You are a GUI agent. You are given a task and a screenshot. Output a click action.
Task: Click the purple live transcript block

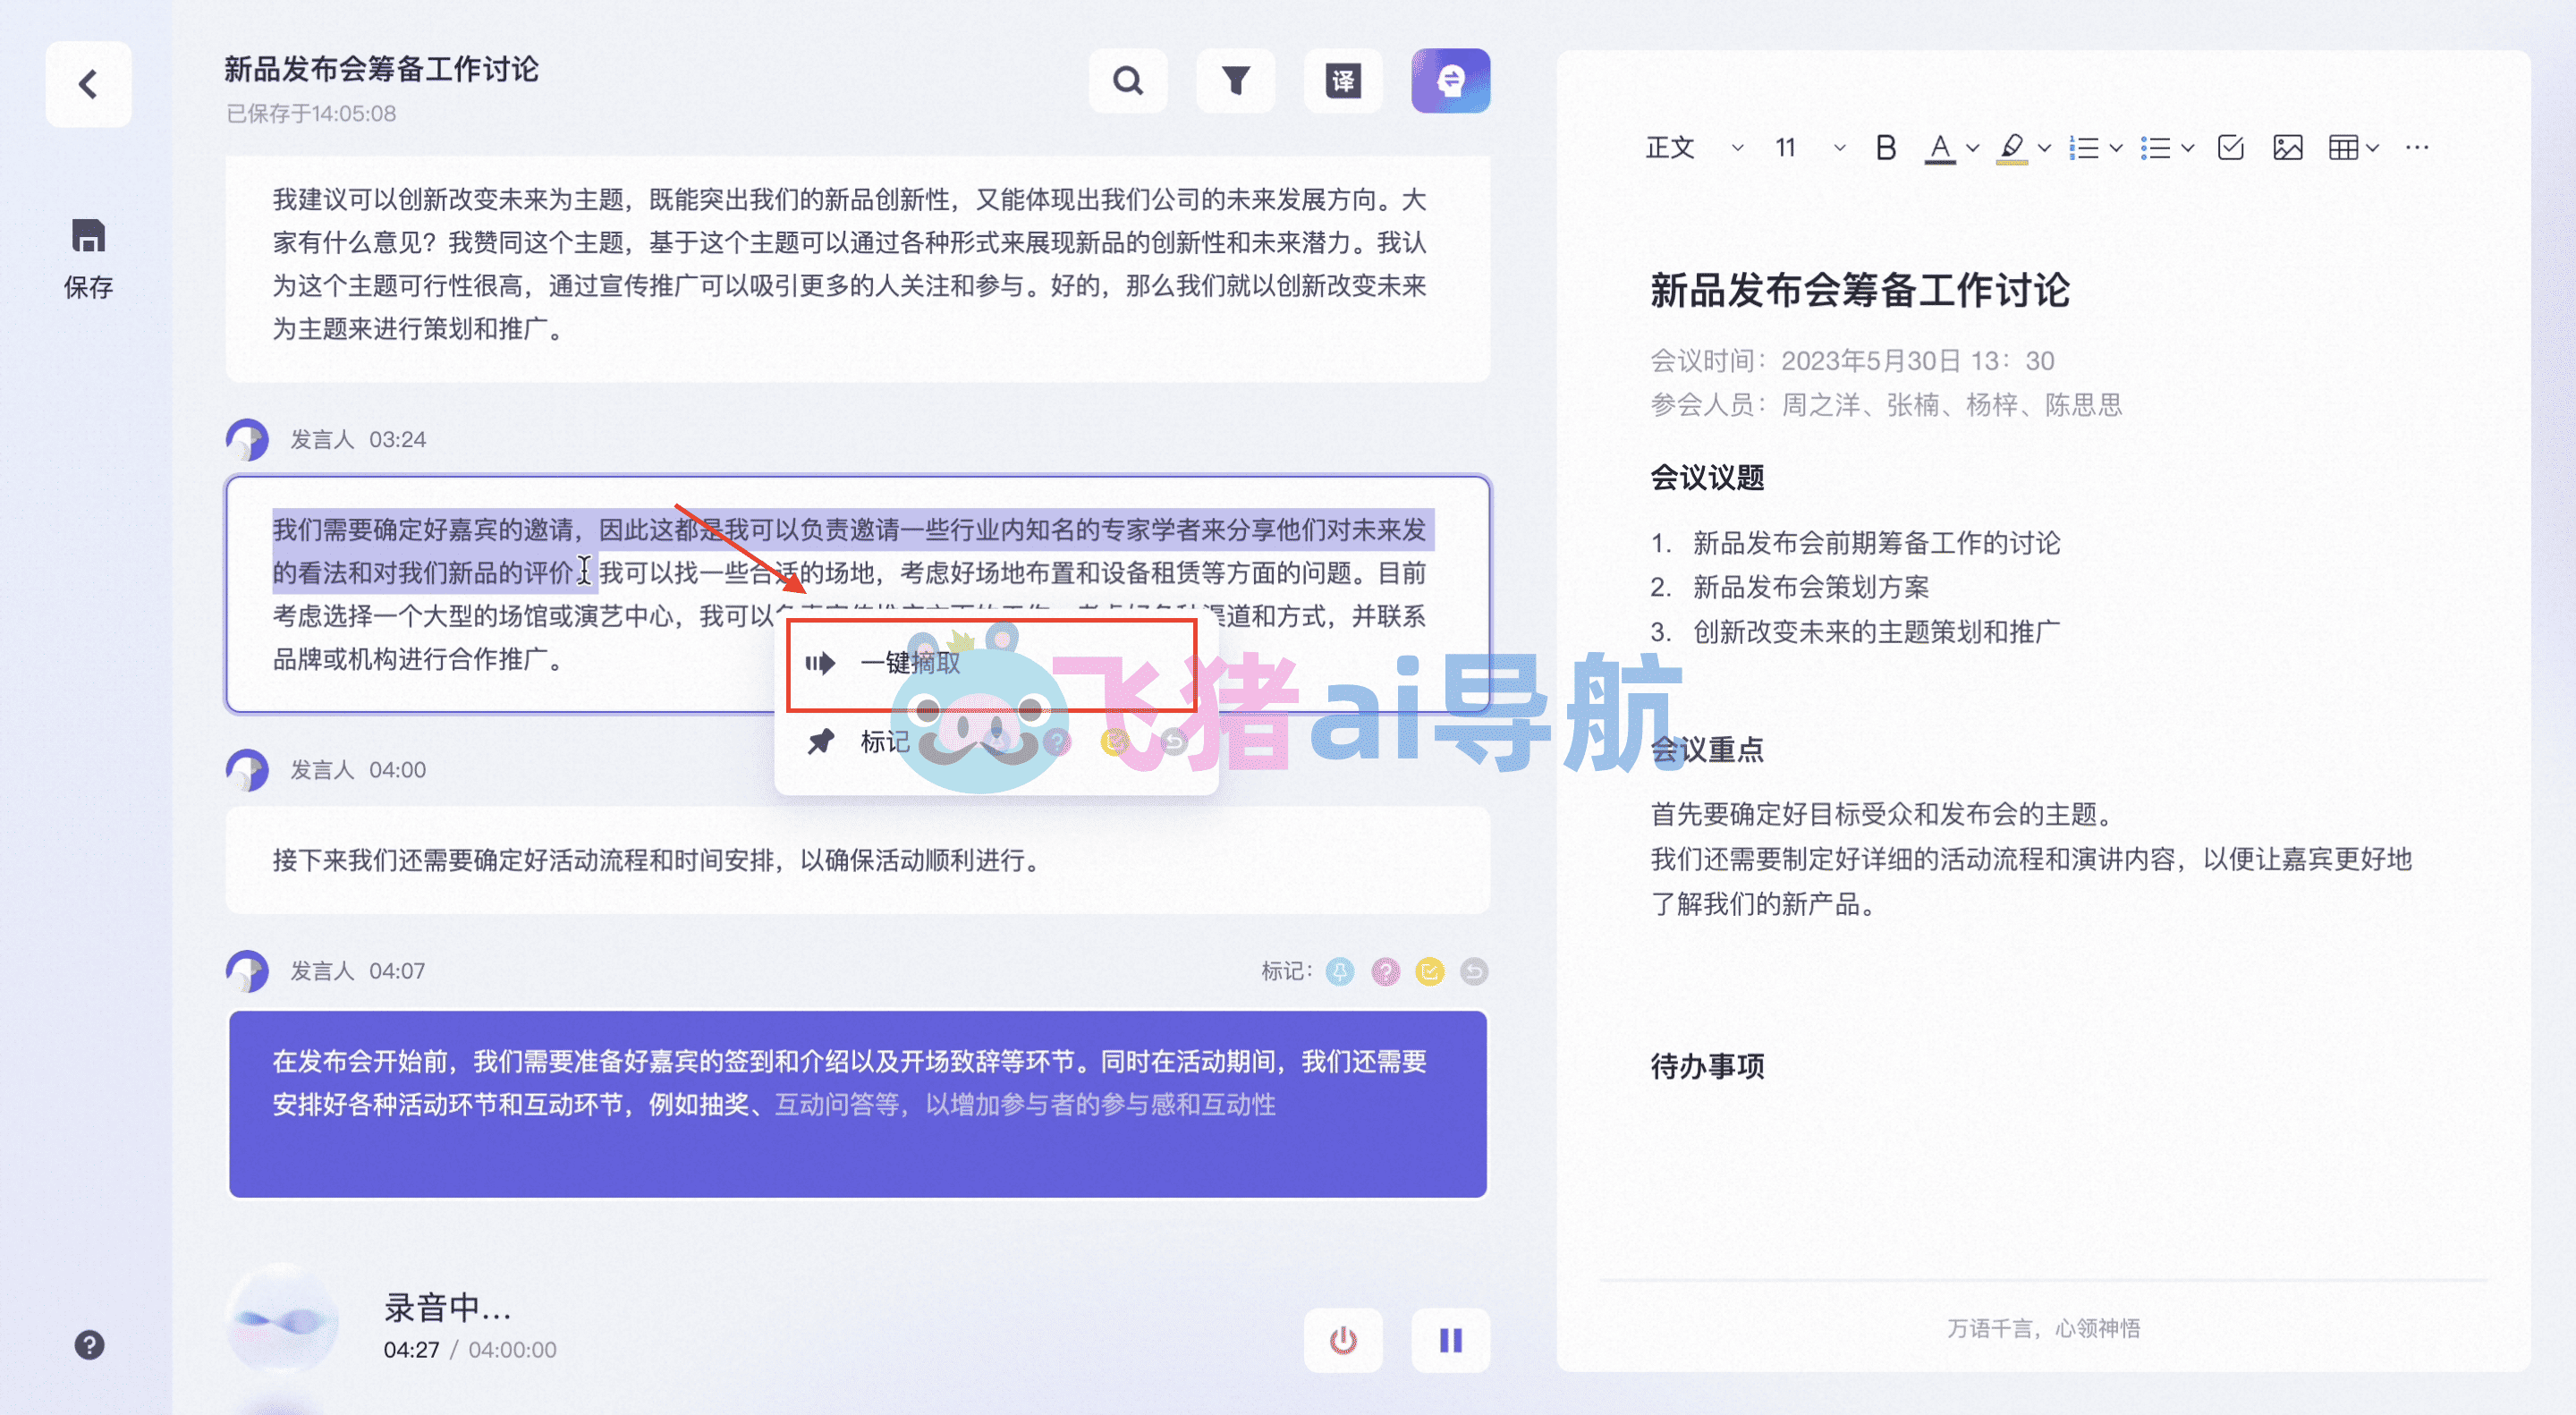[x=858, y=1104]
